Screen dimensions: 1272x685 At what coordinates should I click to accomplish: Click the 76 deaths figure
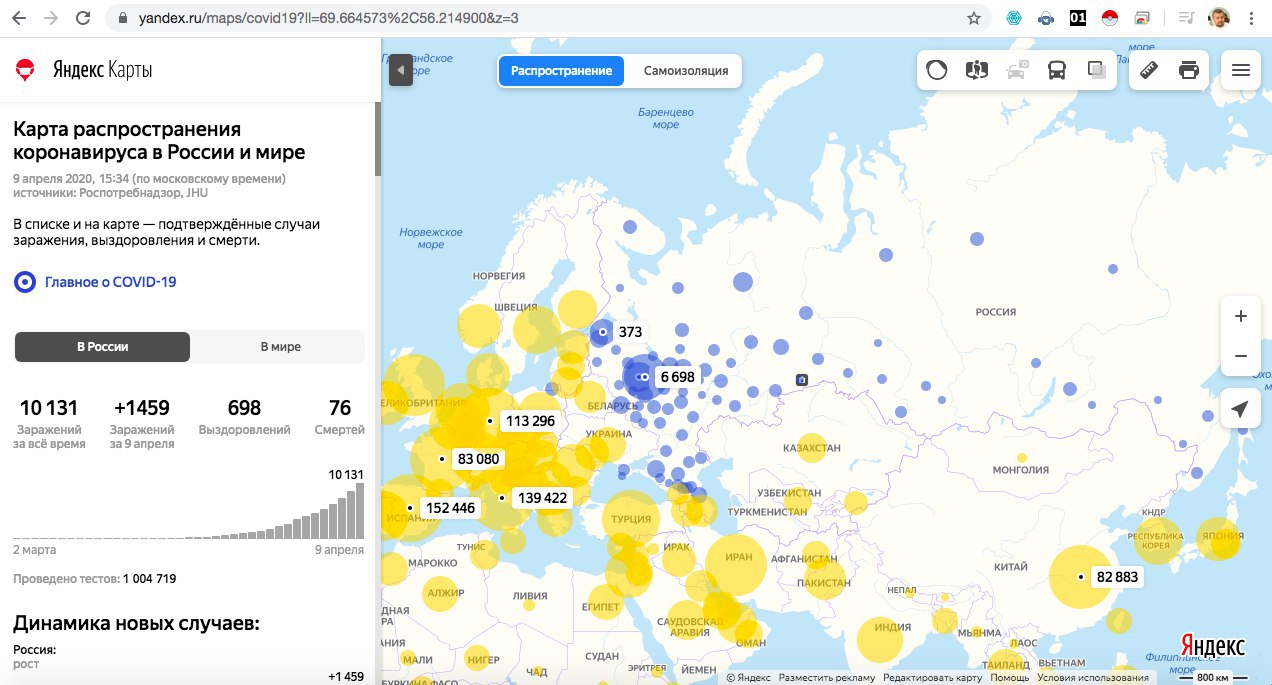[340, 407]
